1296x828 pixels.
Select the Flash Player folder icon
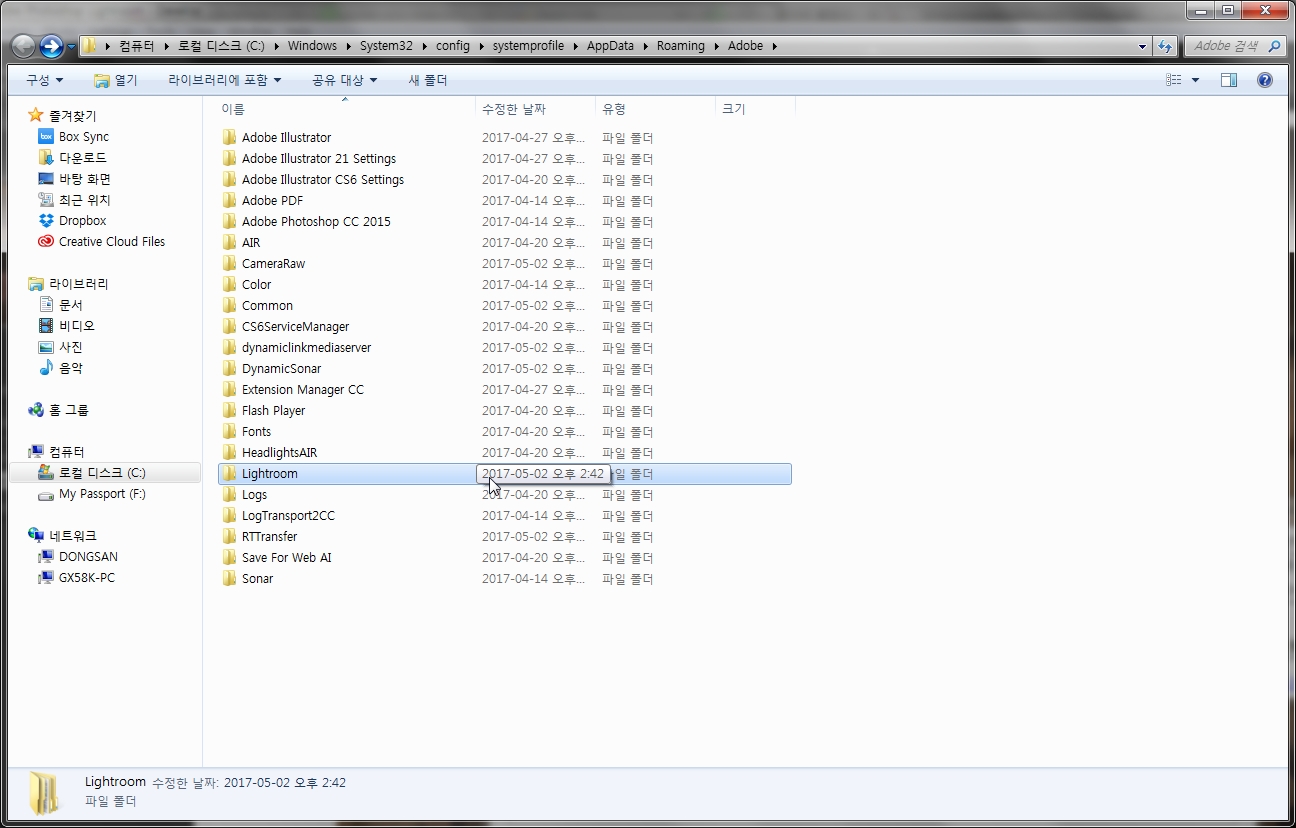[229, 410]
